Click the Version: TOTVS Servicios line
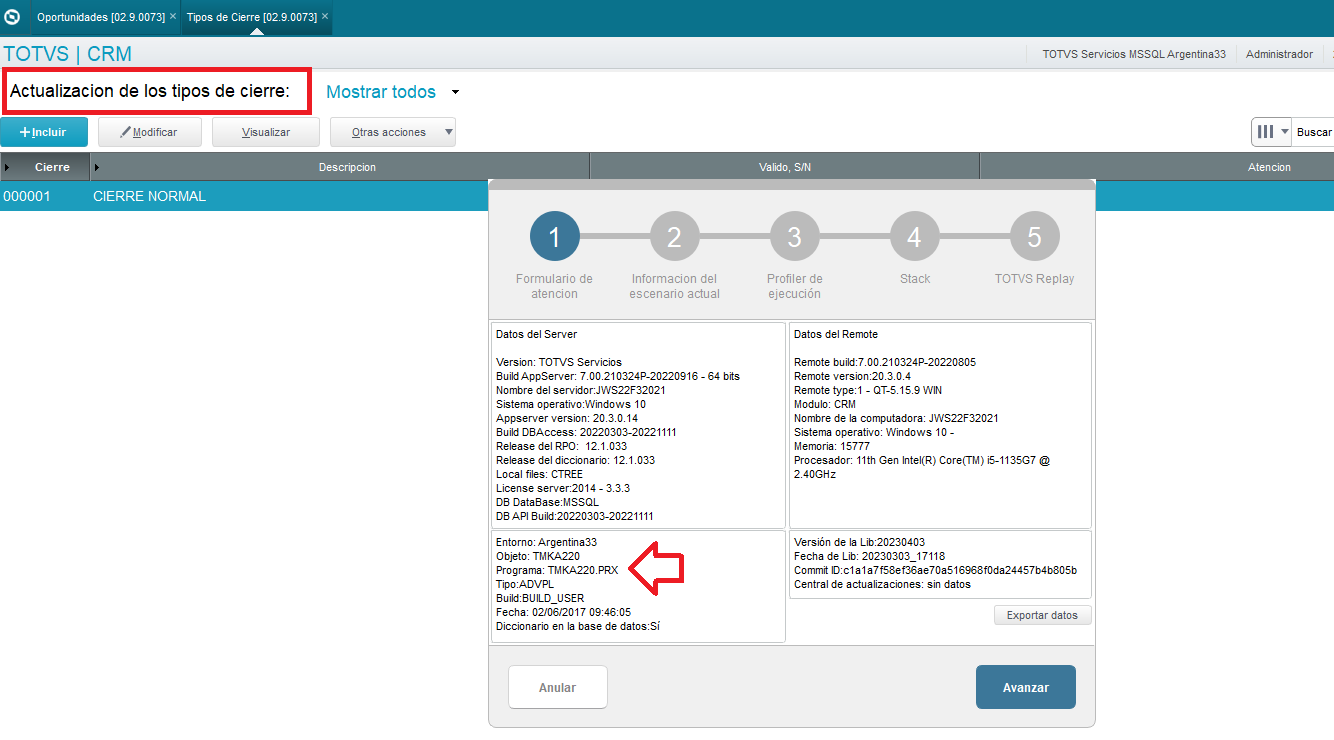Viewport: 1334px width, 740px height. click(x=559, y=362)
